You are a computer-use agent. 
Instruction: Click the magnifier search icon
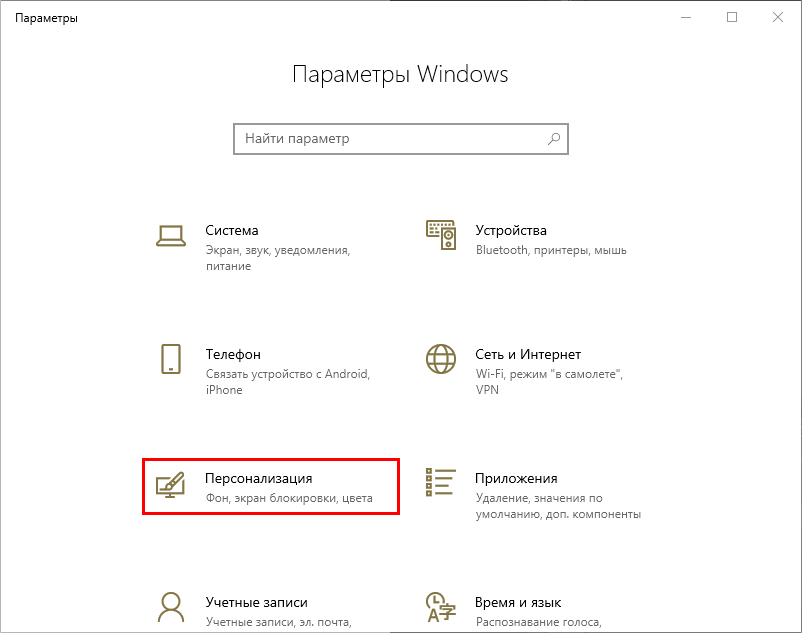[x=554, y=139]
